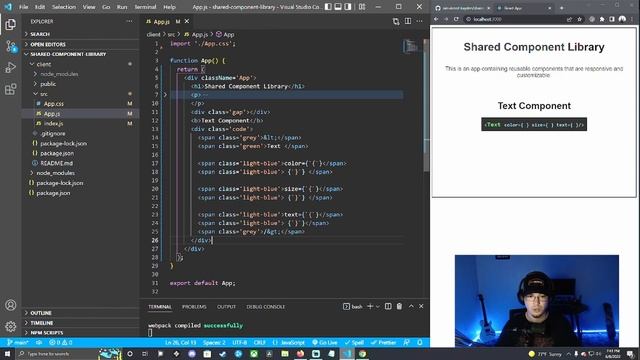Close the App.js editor tab

click(x=187, y=21)
